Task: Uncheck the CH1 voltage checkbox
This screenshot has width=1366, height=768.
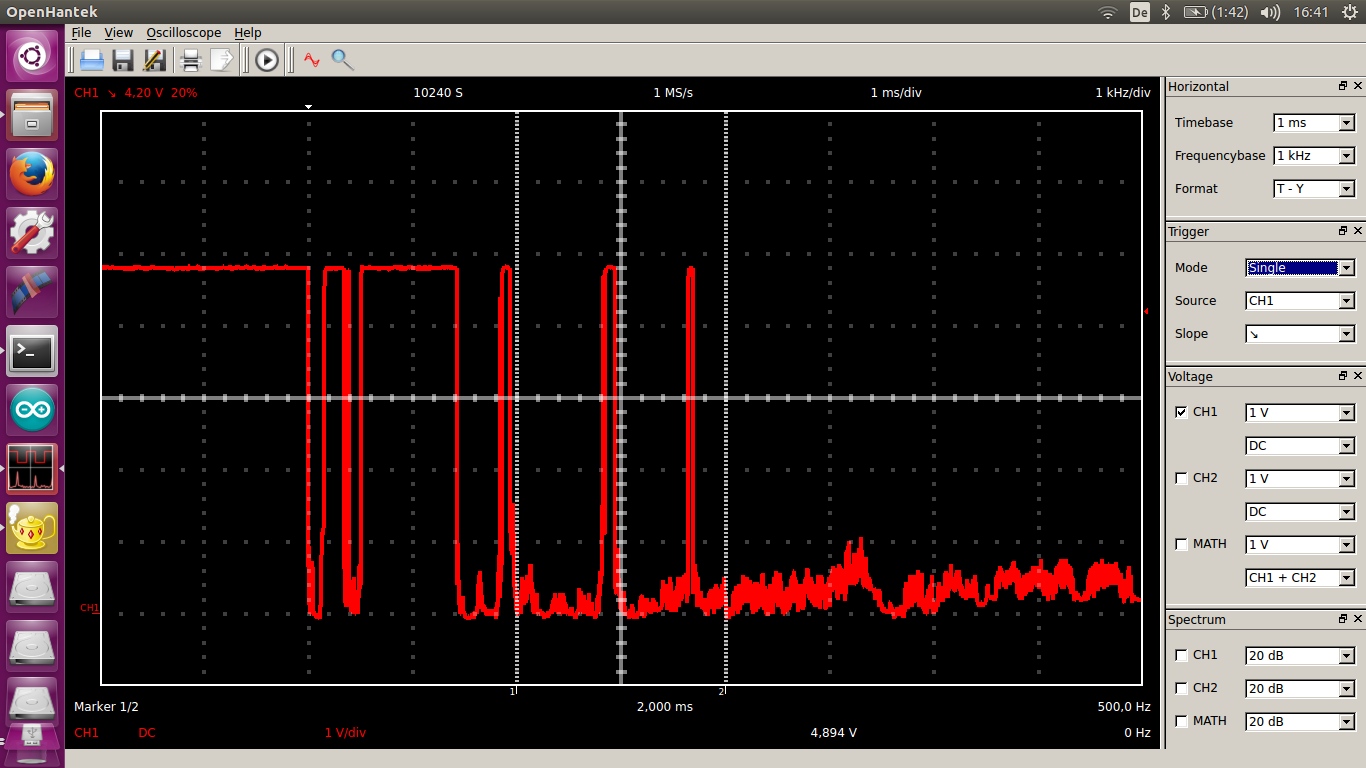Action: (x=1182, y=412)
